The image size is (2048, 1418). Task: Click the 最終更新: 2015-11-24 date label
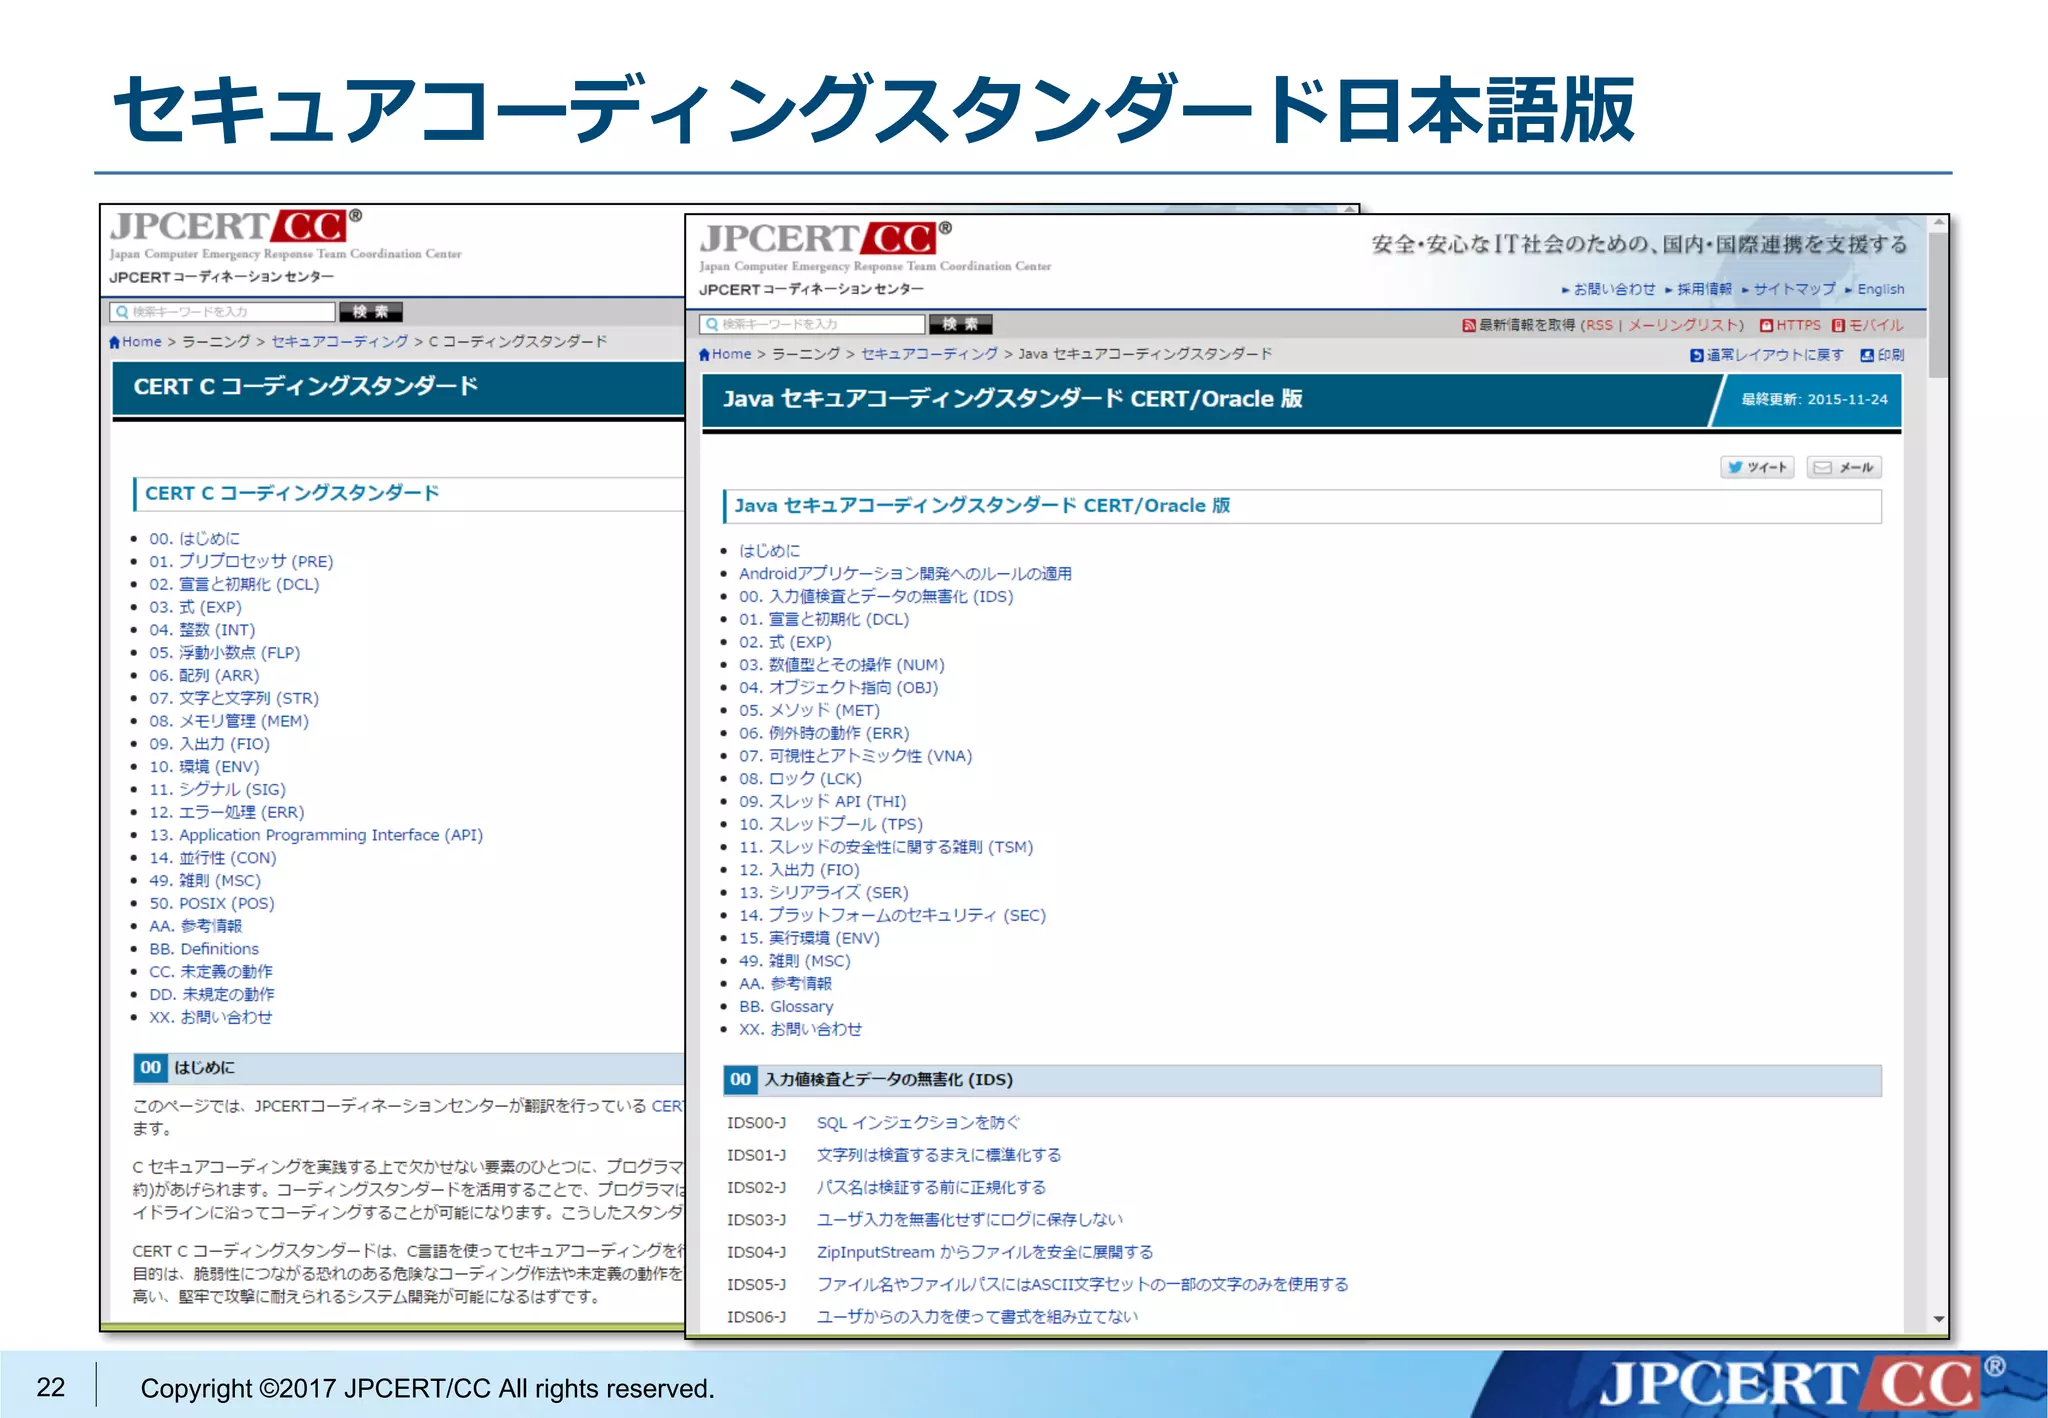1814,399
